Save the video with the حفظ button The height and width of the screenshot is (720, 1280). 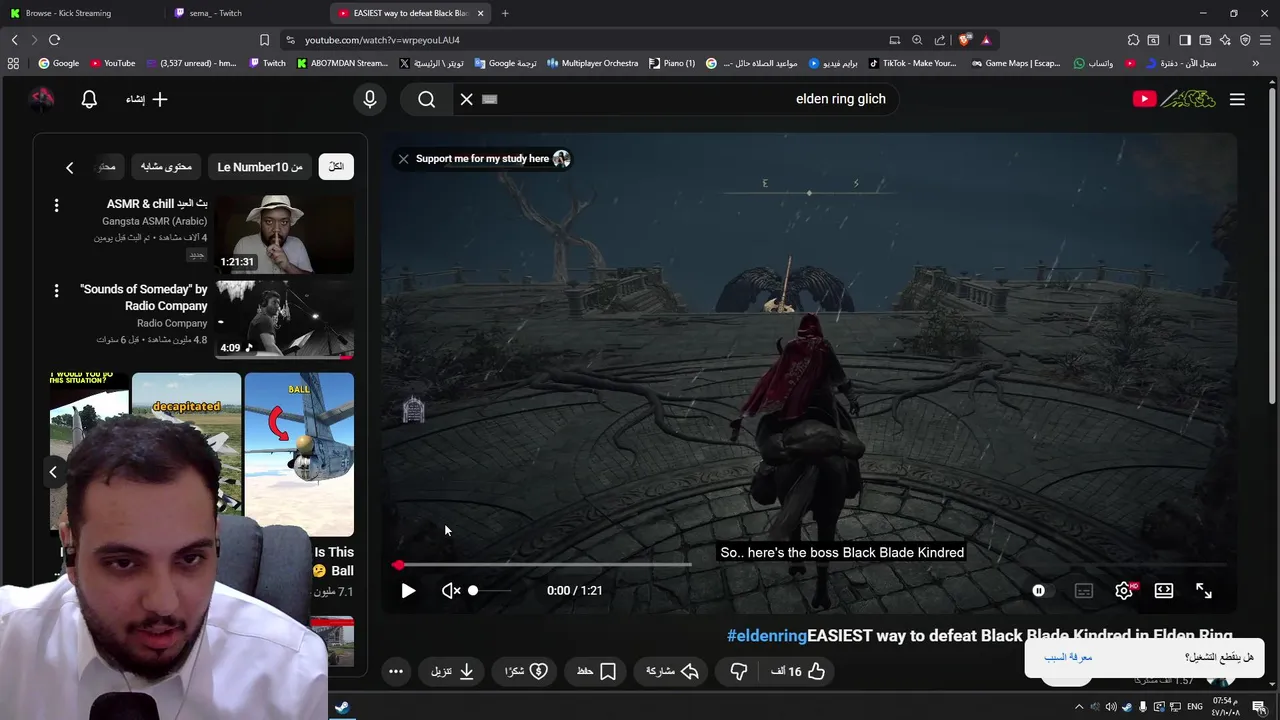coord(597,671)
